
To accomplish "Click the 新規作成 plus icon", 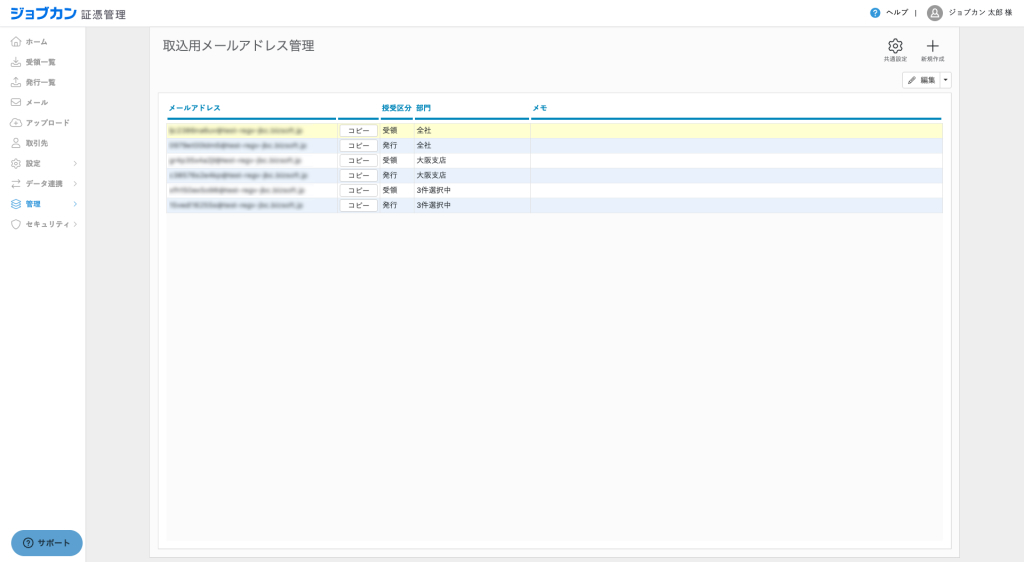I will (x=932, y=46).
